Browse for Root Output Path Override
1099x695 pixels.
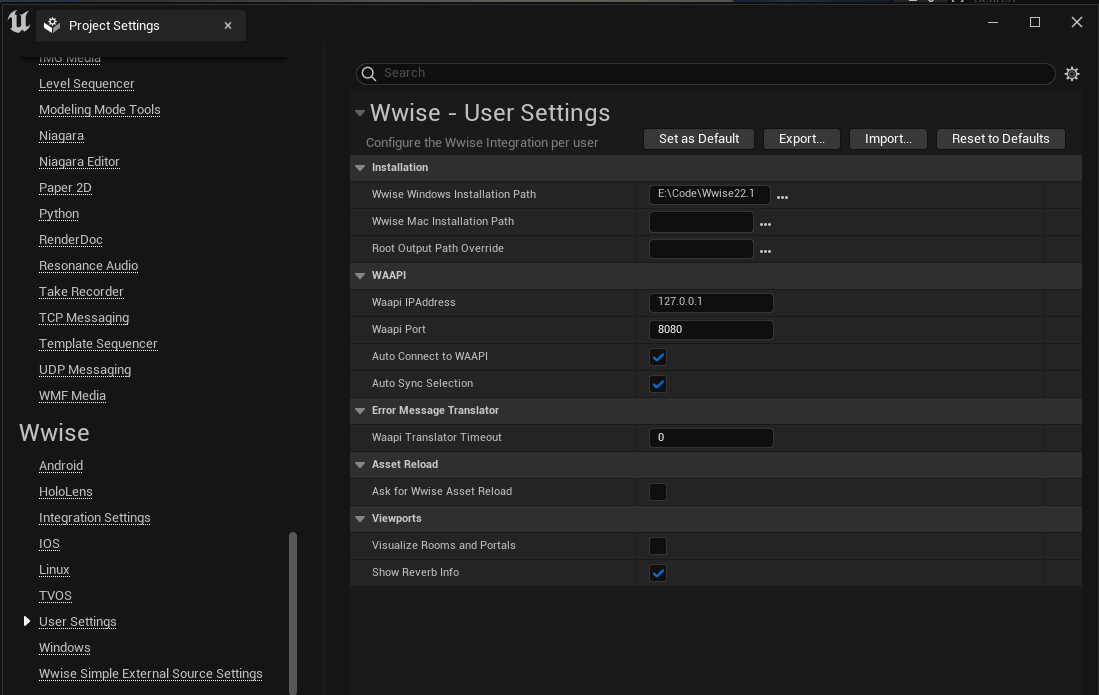[x=765, y=251]
